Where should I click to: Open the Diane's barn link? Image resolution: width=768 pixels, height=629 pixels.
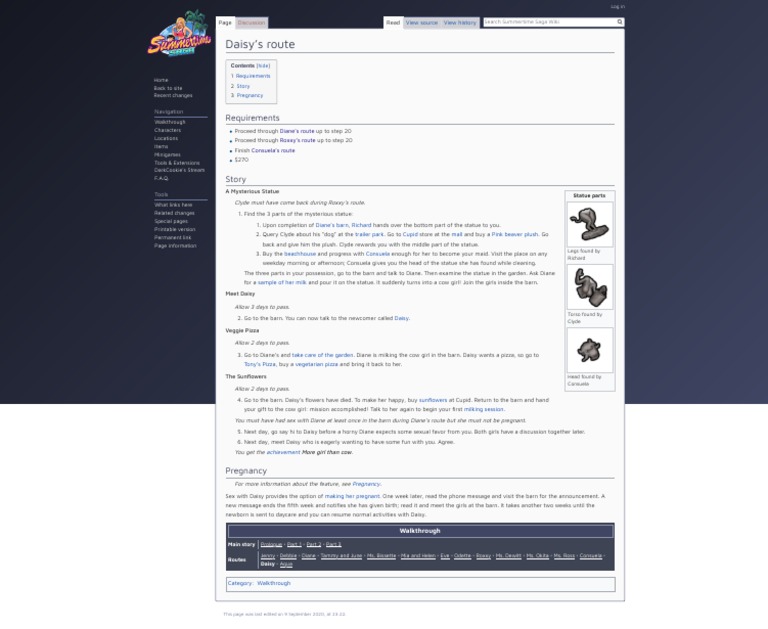(332, 225)
